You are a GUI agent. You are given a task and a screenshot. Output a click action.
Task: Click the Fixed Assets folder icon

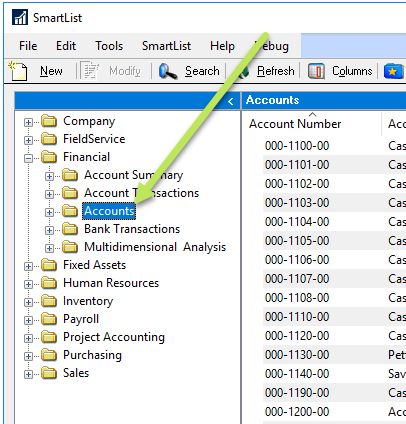click(49, 265)
